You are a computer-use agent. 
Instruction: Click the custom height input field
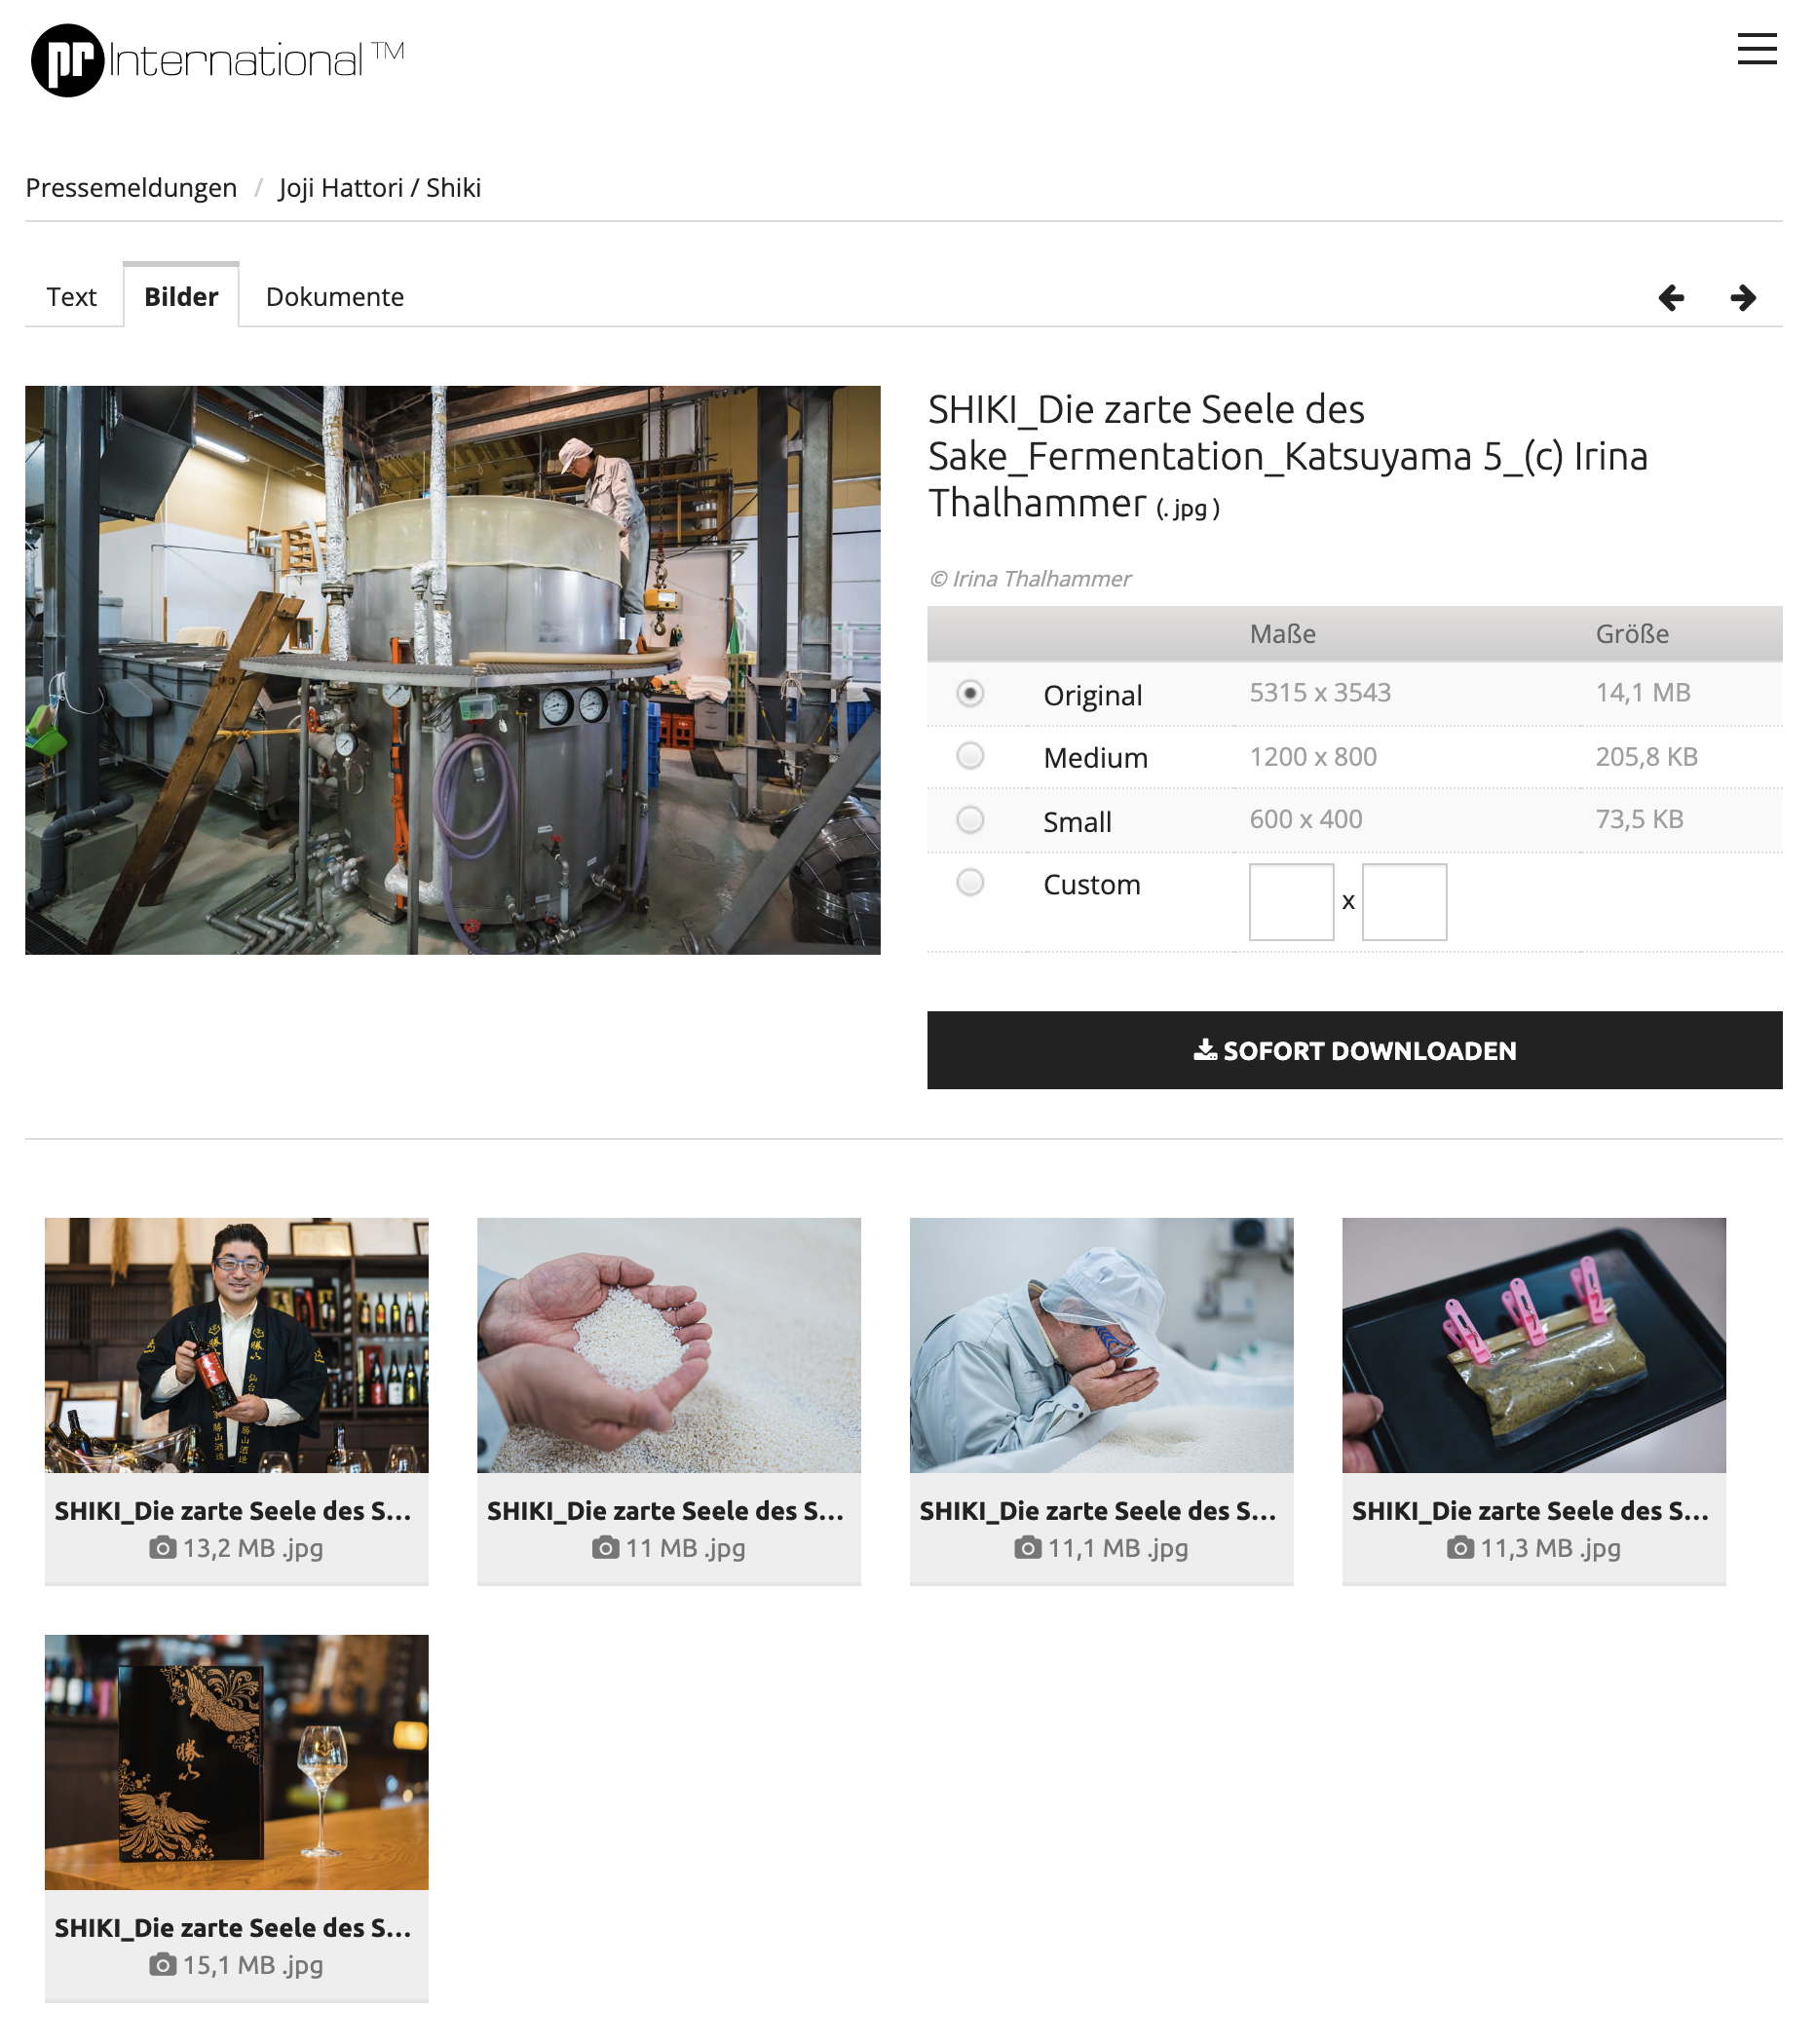coord(1403,902)
